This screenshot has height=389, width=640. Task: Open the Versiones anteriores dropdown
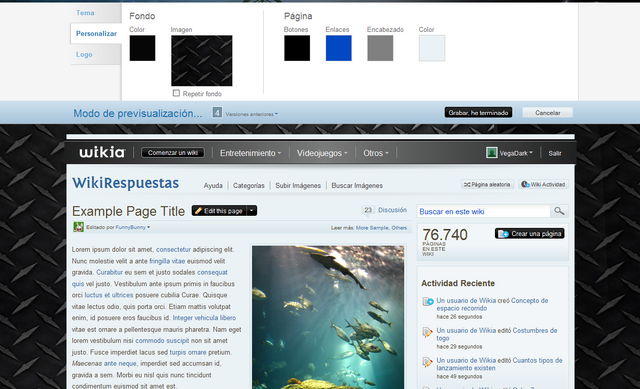[x=251, y=114]
